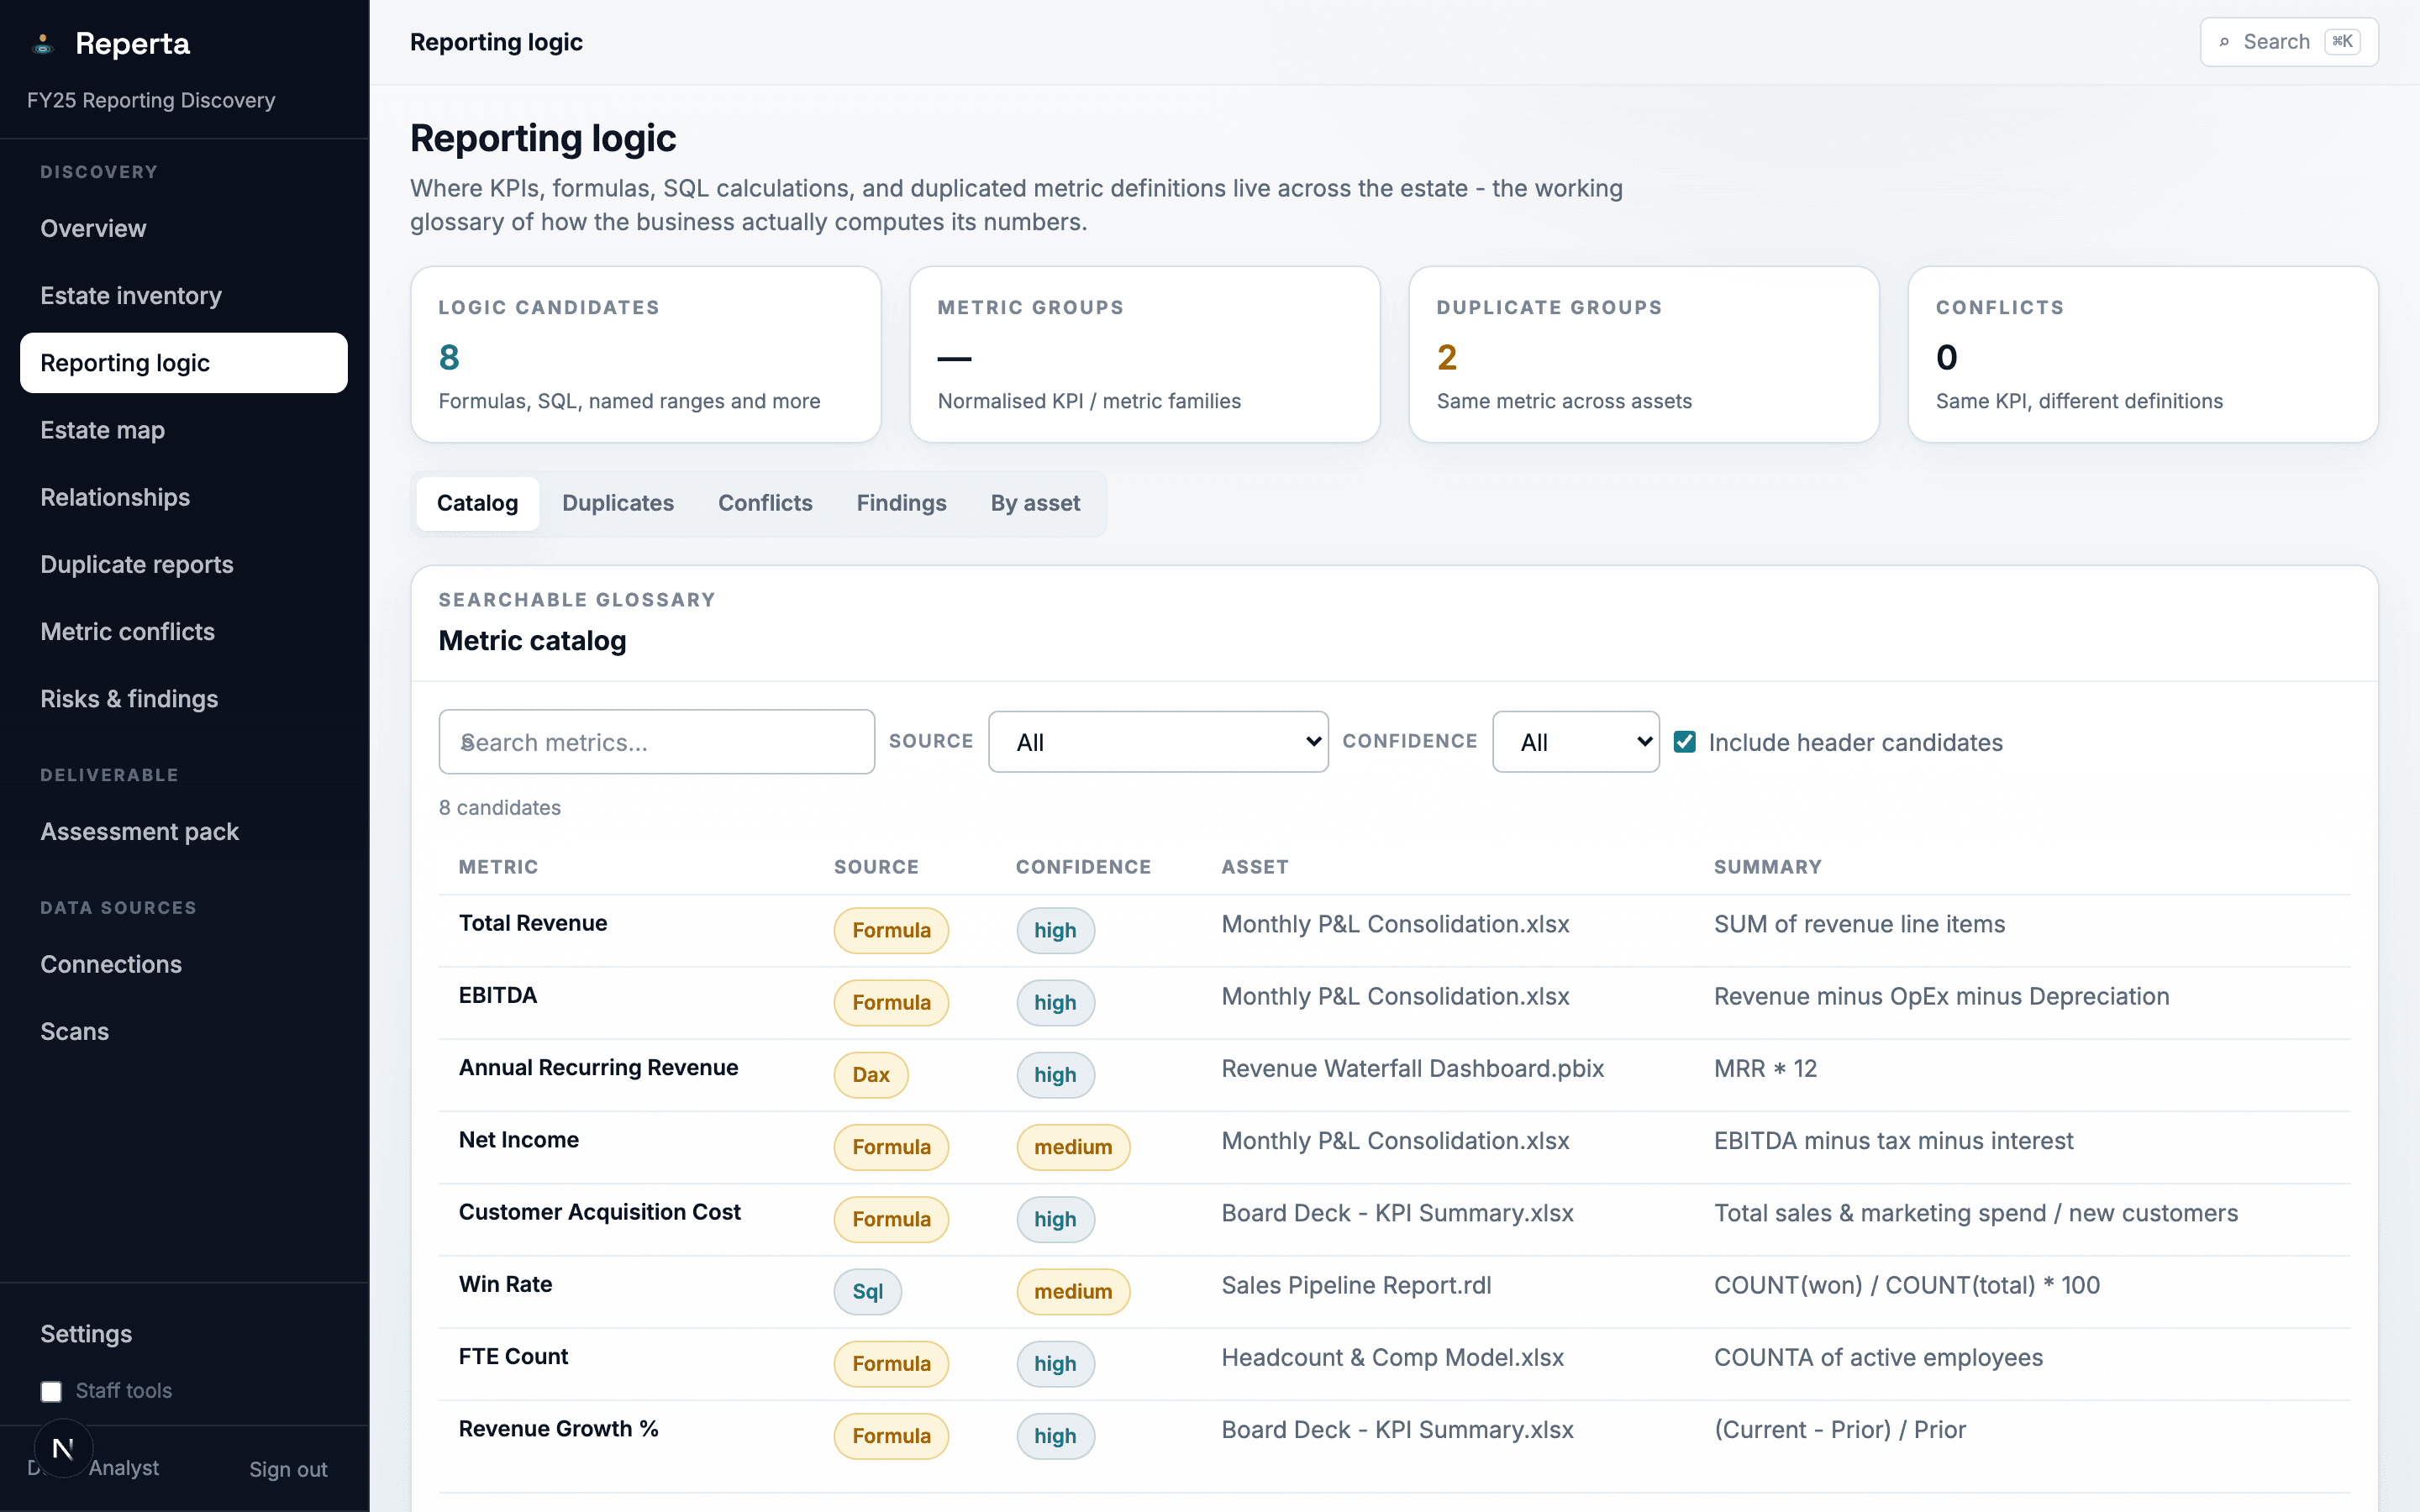Screen dimensions: 2420x1512
Task: Open Assessment pack in the sidebar
Action: point(184,832)
